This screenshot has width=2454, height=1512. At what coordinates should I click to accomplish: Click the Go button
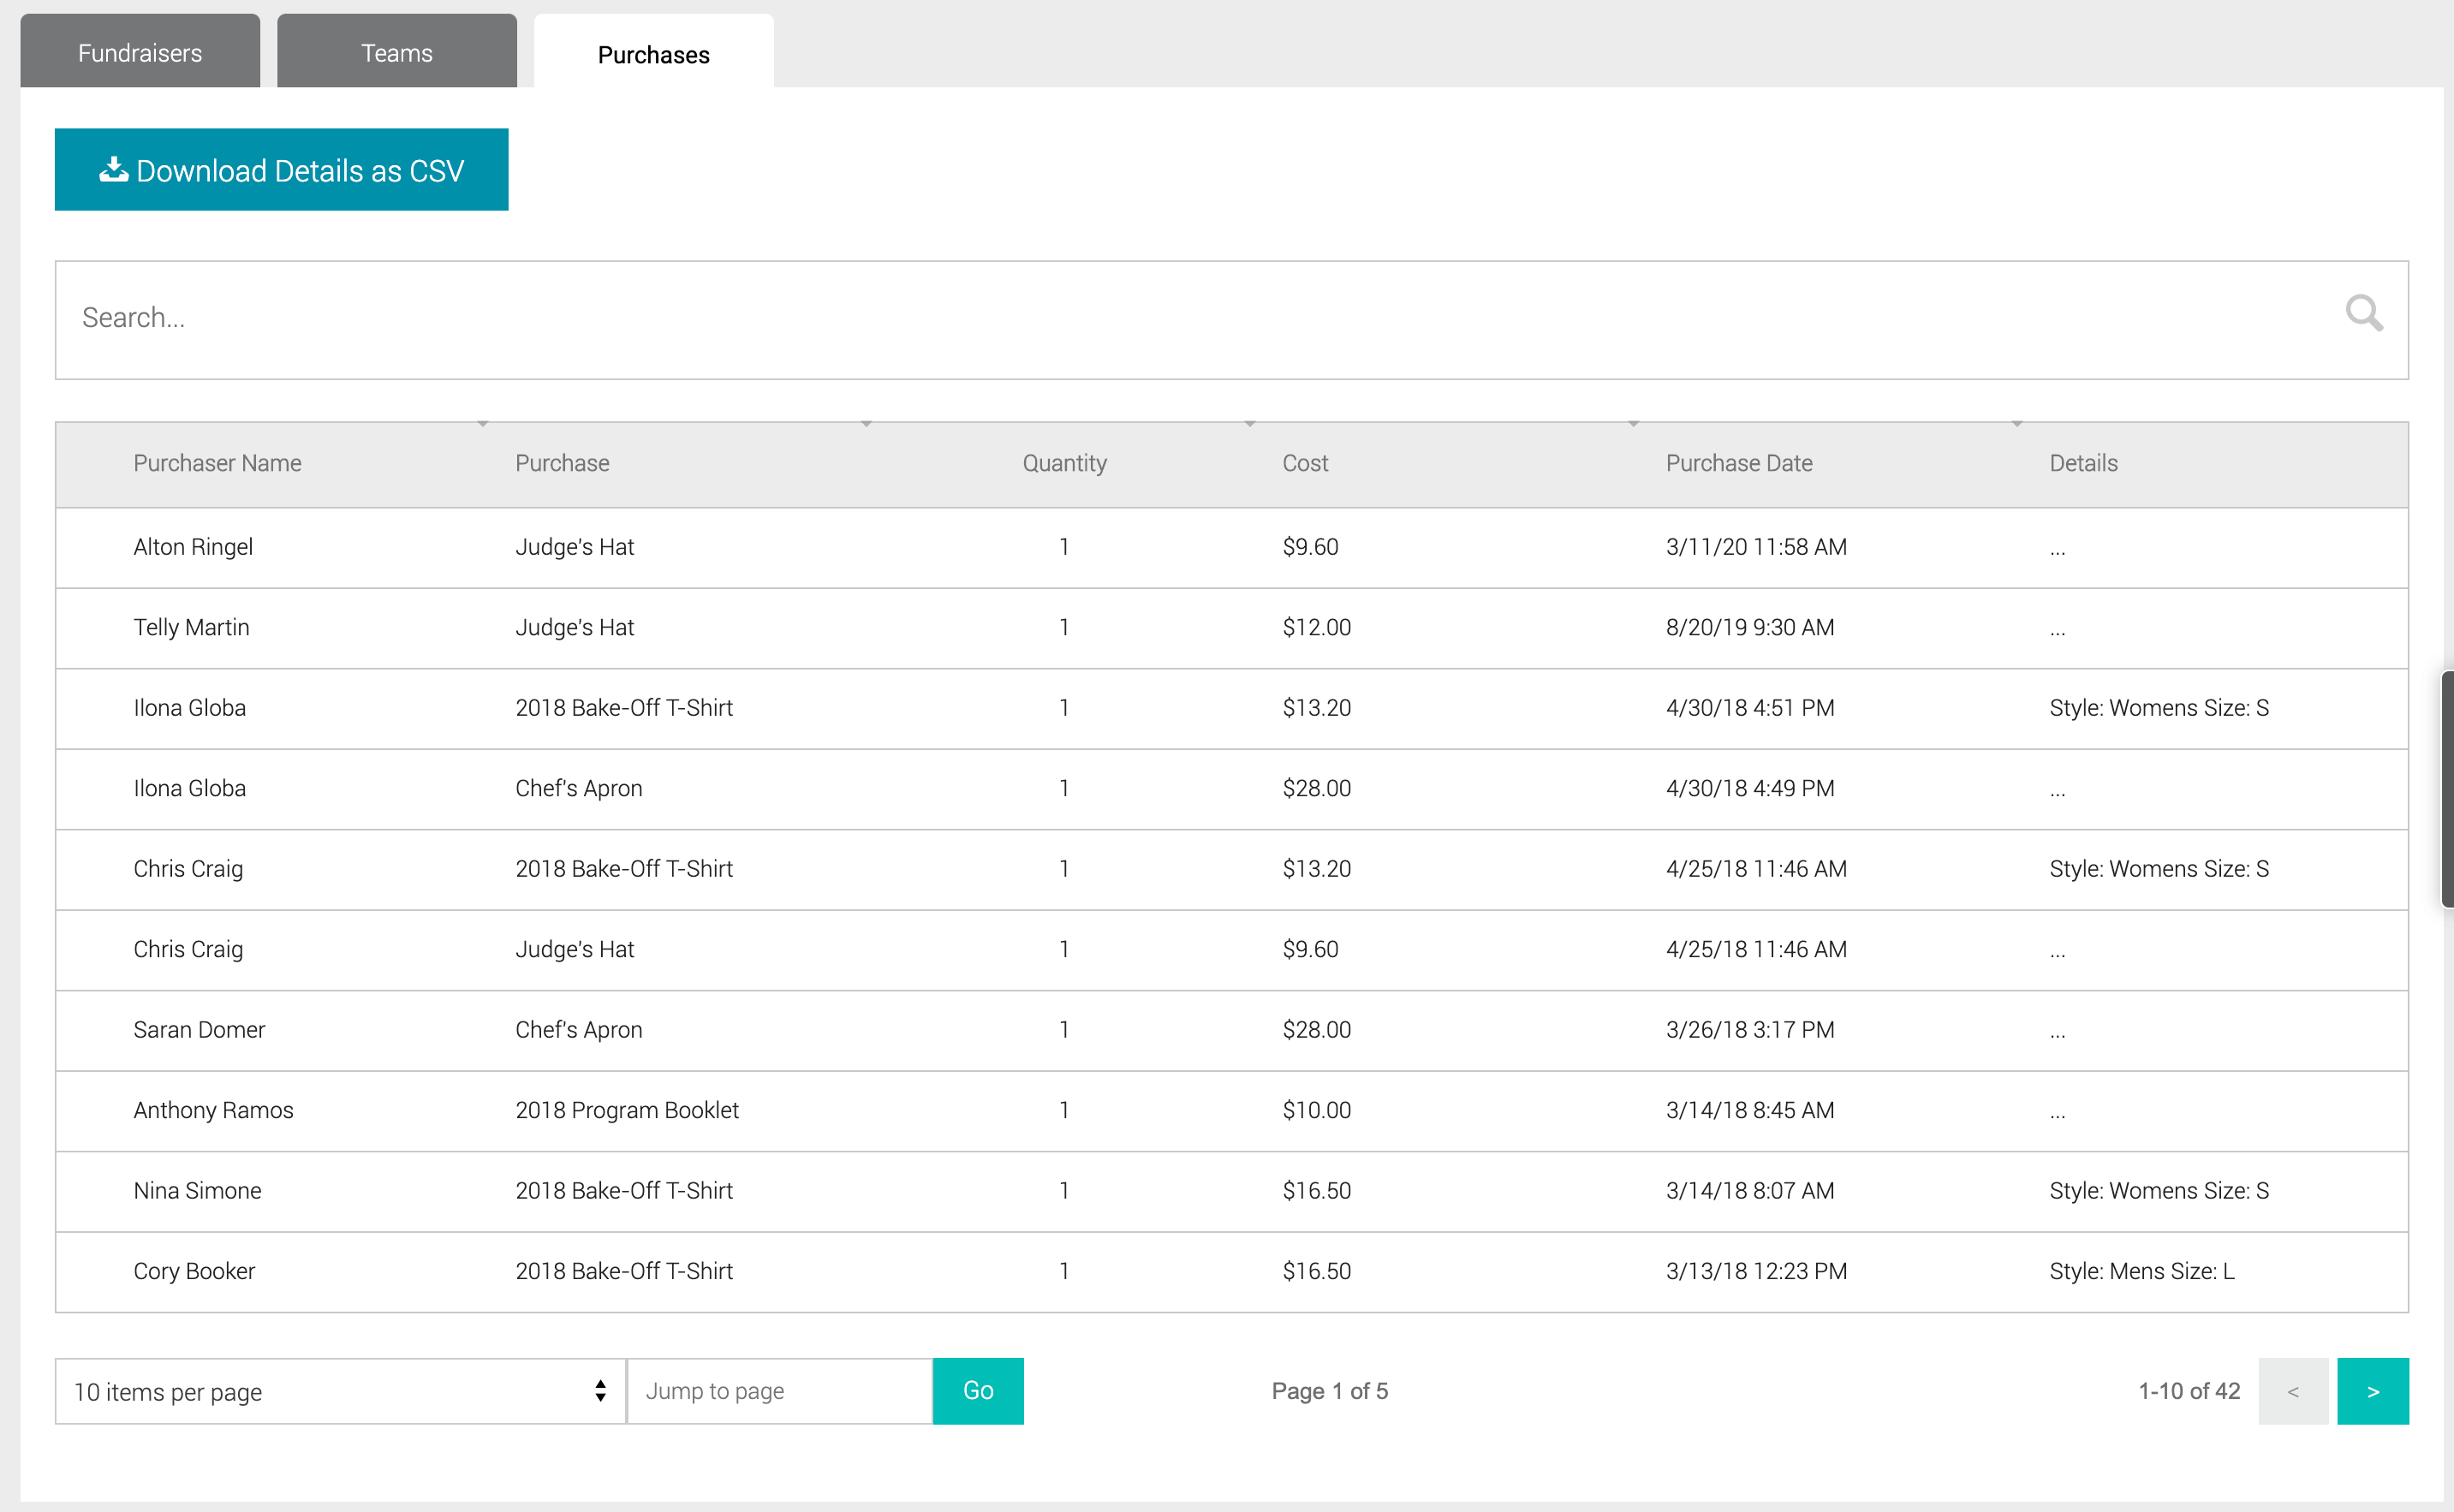click(977, 1391)
